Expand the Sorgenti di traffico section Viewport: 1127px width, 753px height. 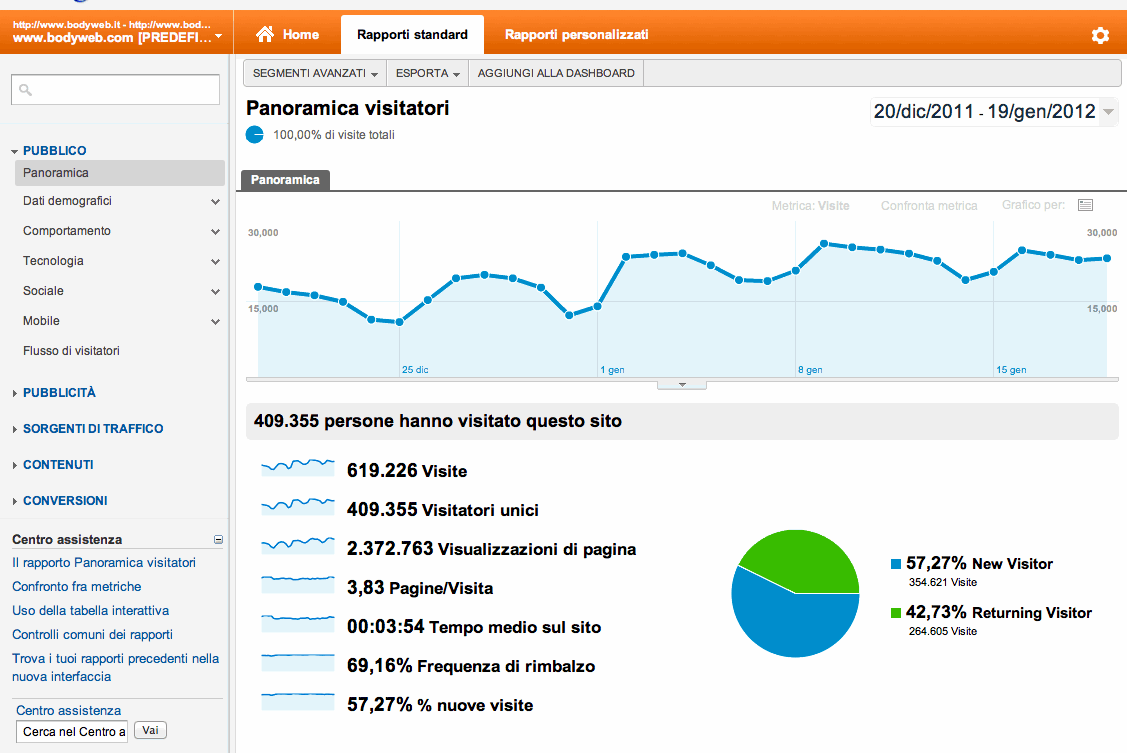[x=93, y=429]
